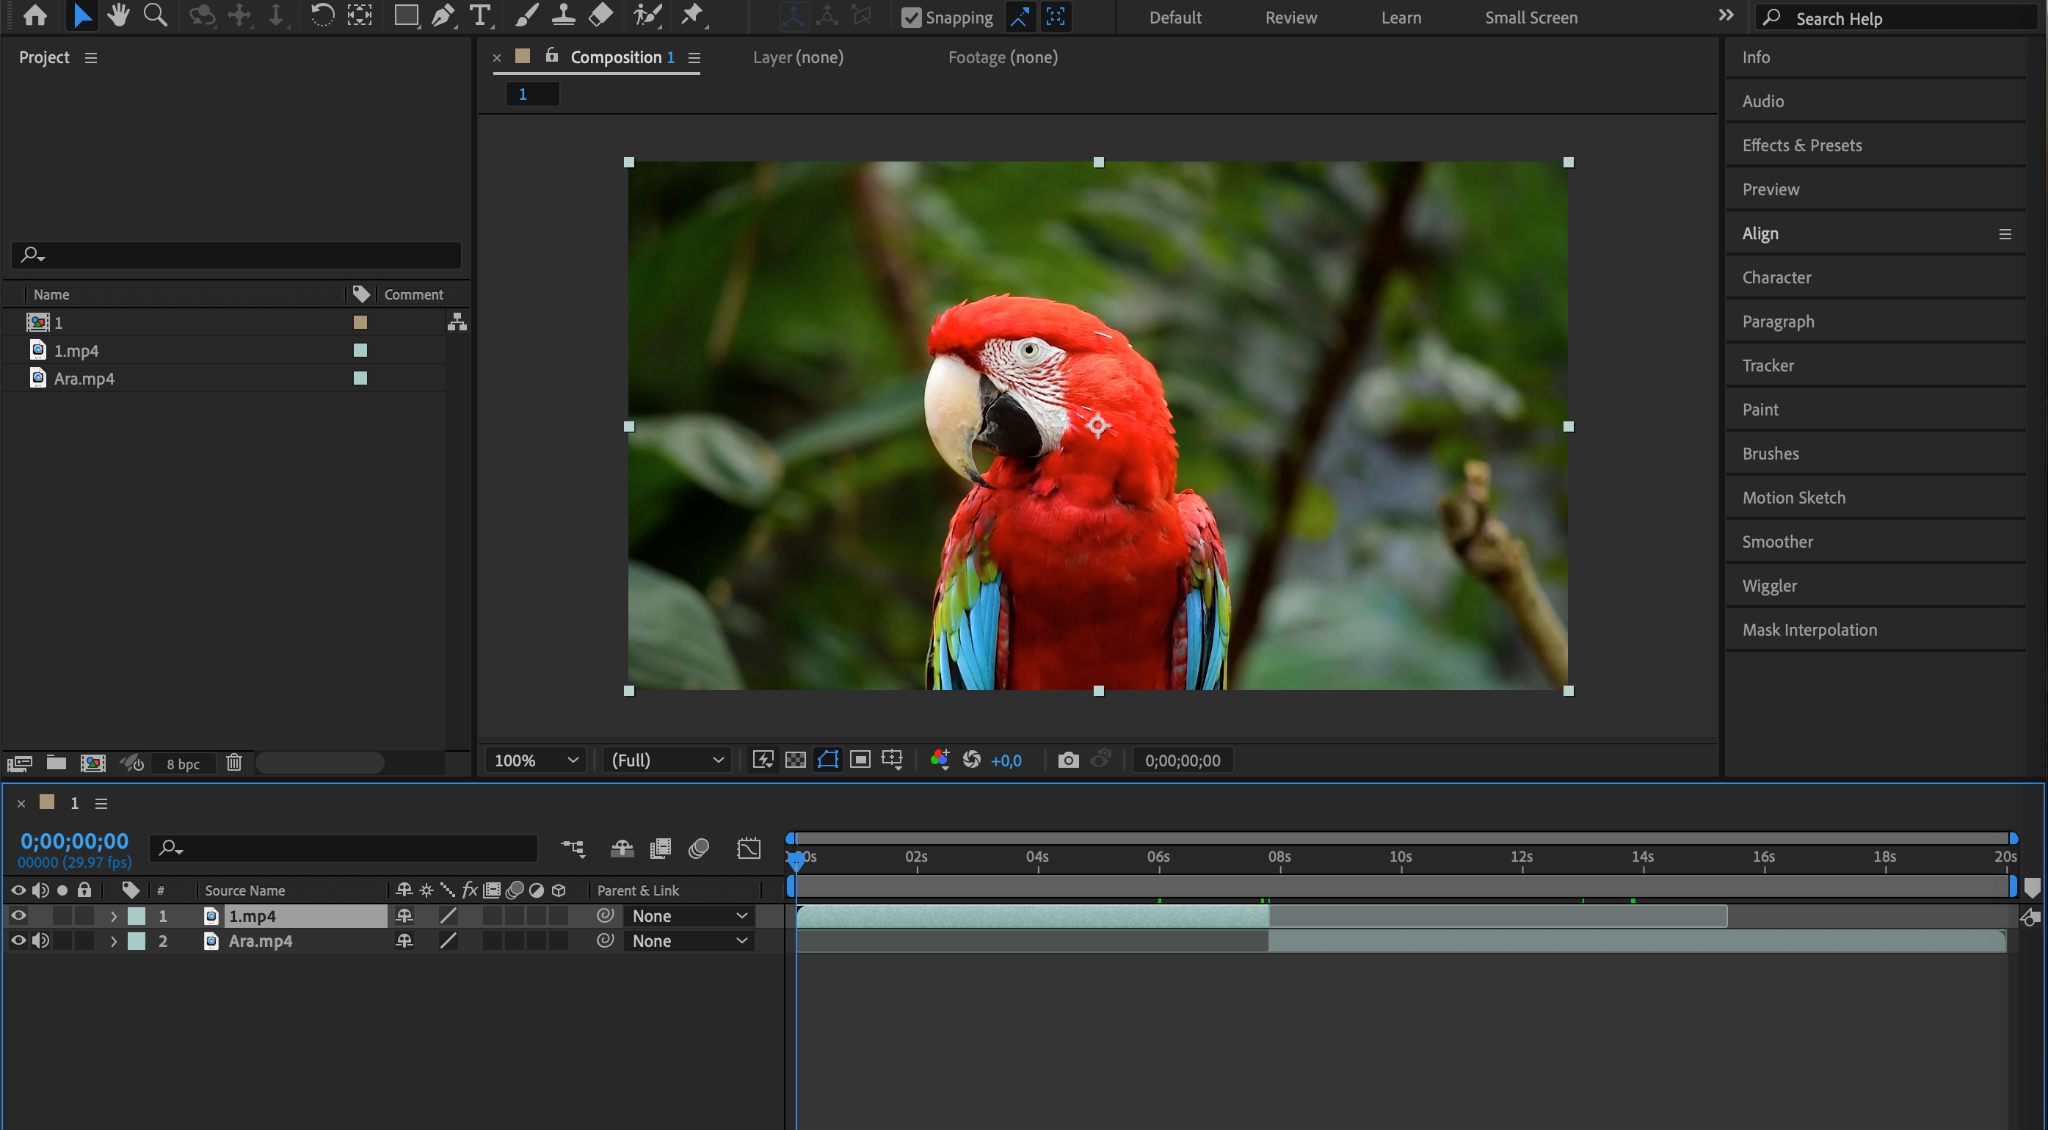Viewport: 2048px width, 1130px height.
Task: Click the label color swatch of 1.mp4 layer
Action: tap(137, 916)
